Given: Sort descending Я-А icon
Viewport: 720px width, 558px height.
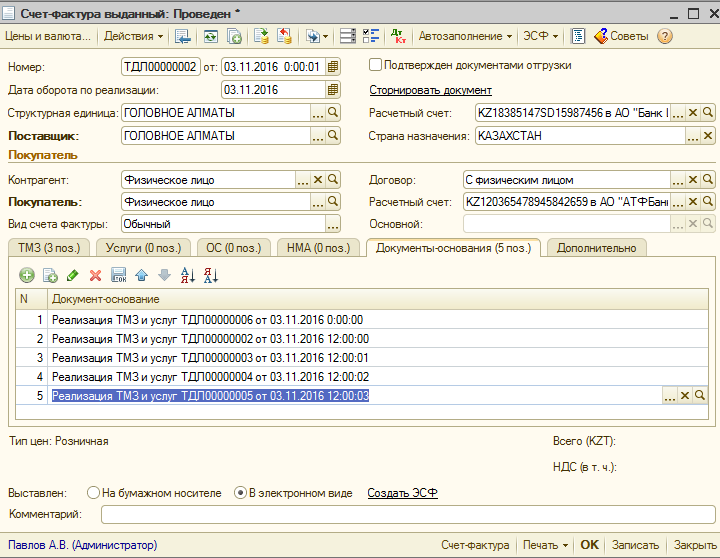Looking at the screenshot, I should [210, 275].
